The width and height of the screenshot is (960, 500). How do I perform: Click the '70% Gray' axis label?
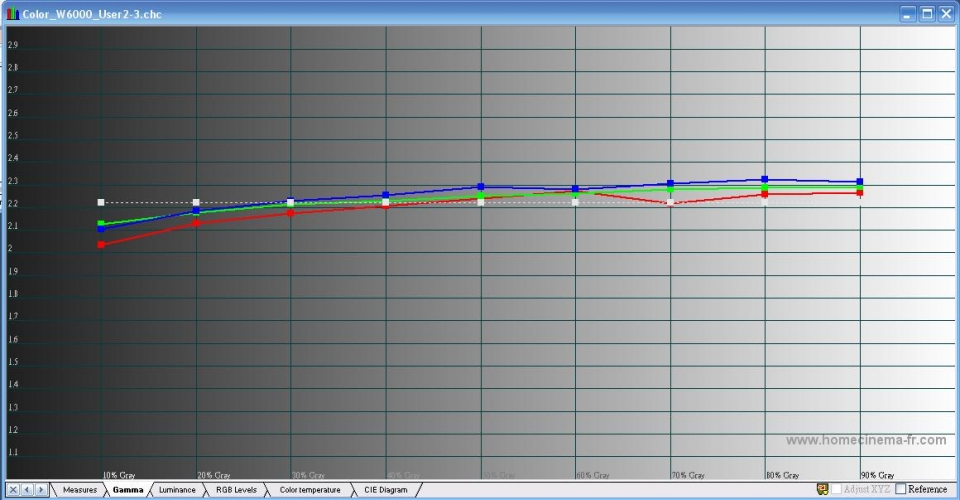click(x=688, y=475)
